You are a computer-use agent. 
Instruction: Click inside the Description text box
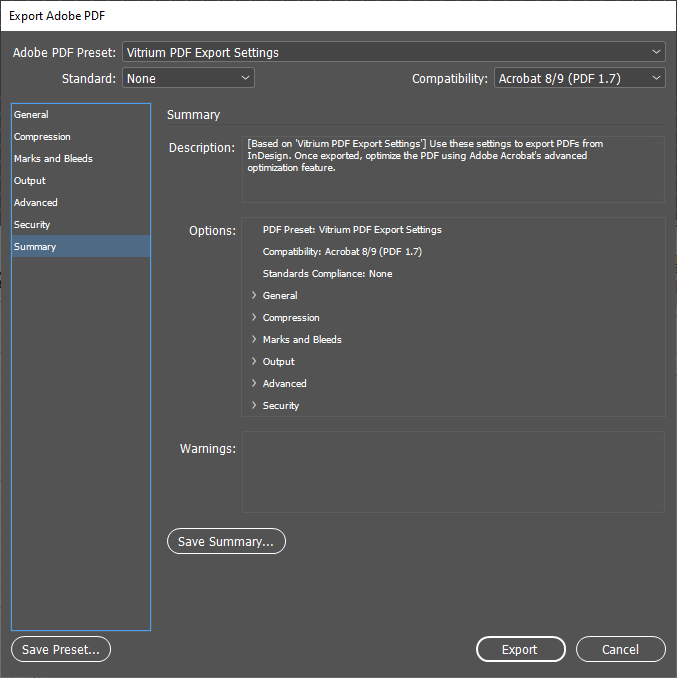(453, 170)
